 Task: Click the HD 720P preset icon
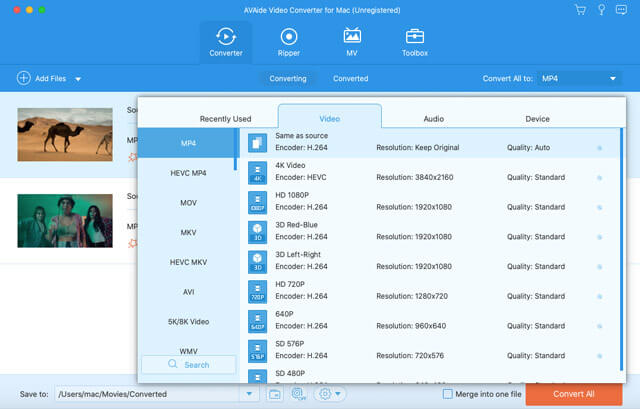click(257, 292)
